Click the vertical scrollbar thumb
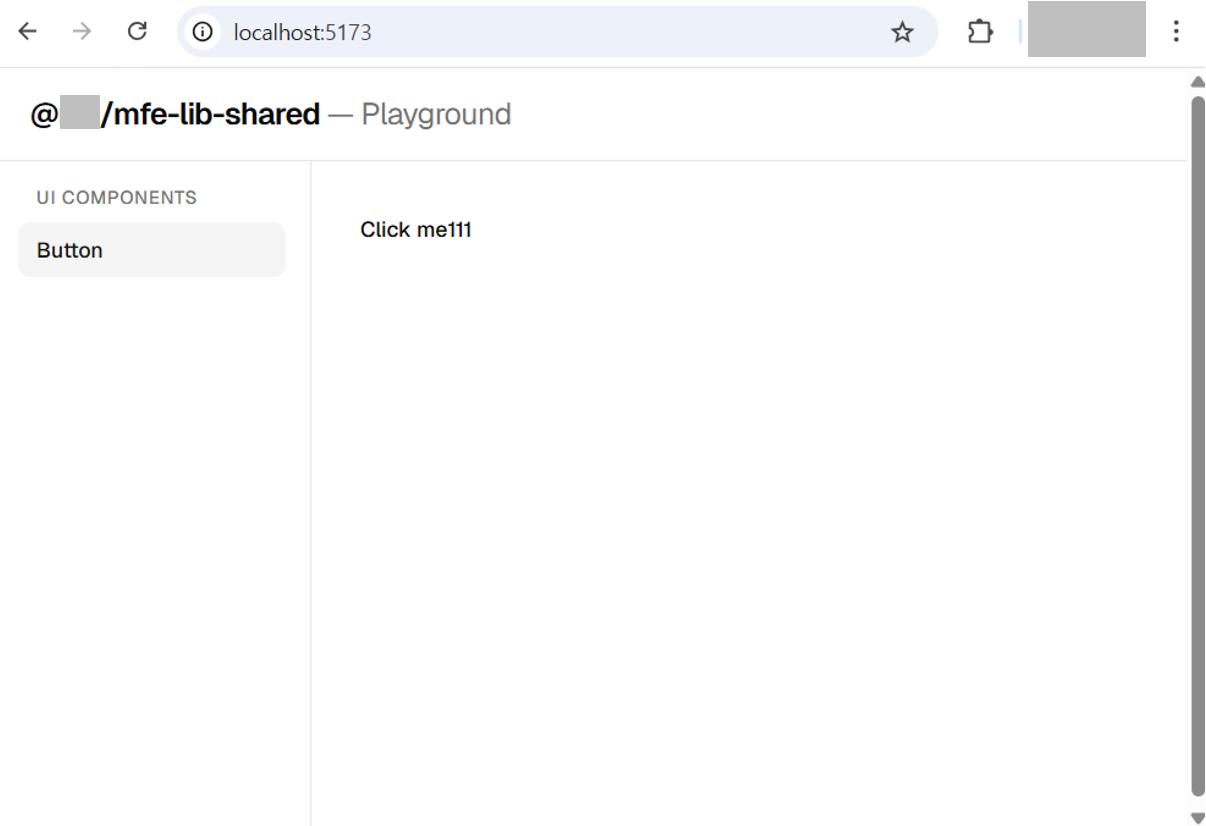The width and height of the screenshot is (1206, 826). tap(1198, 440)
